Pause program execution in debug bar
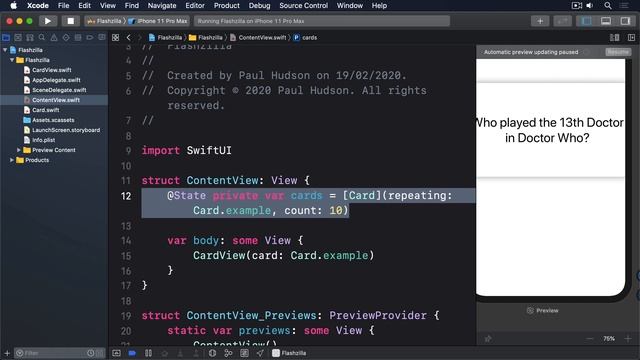The image size is (640, 360). click(x=148, y=353)
